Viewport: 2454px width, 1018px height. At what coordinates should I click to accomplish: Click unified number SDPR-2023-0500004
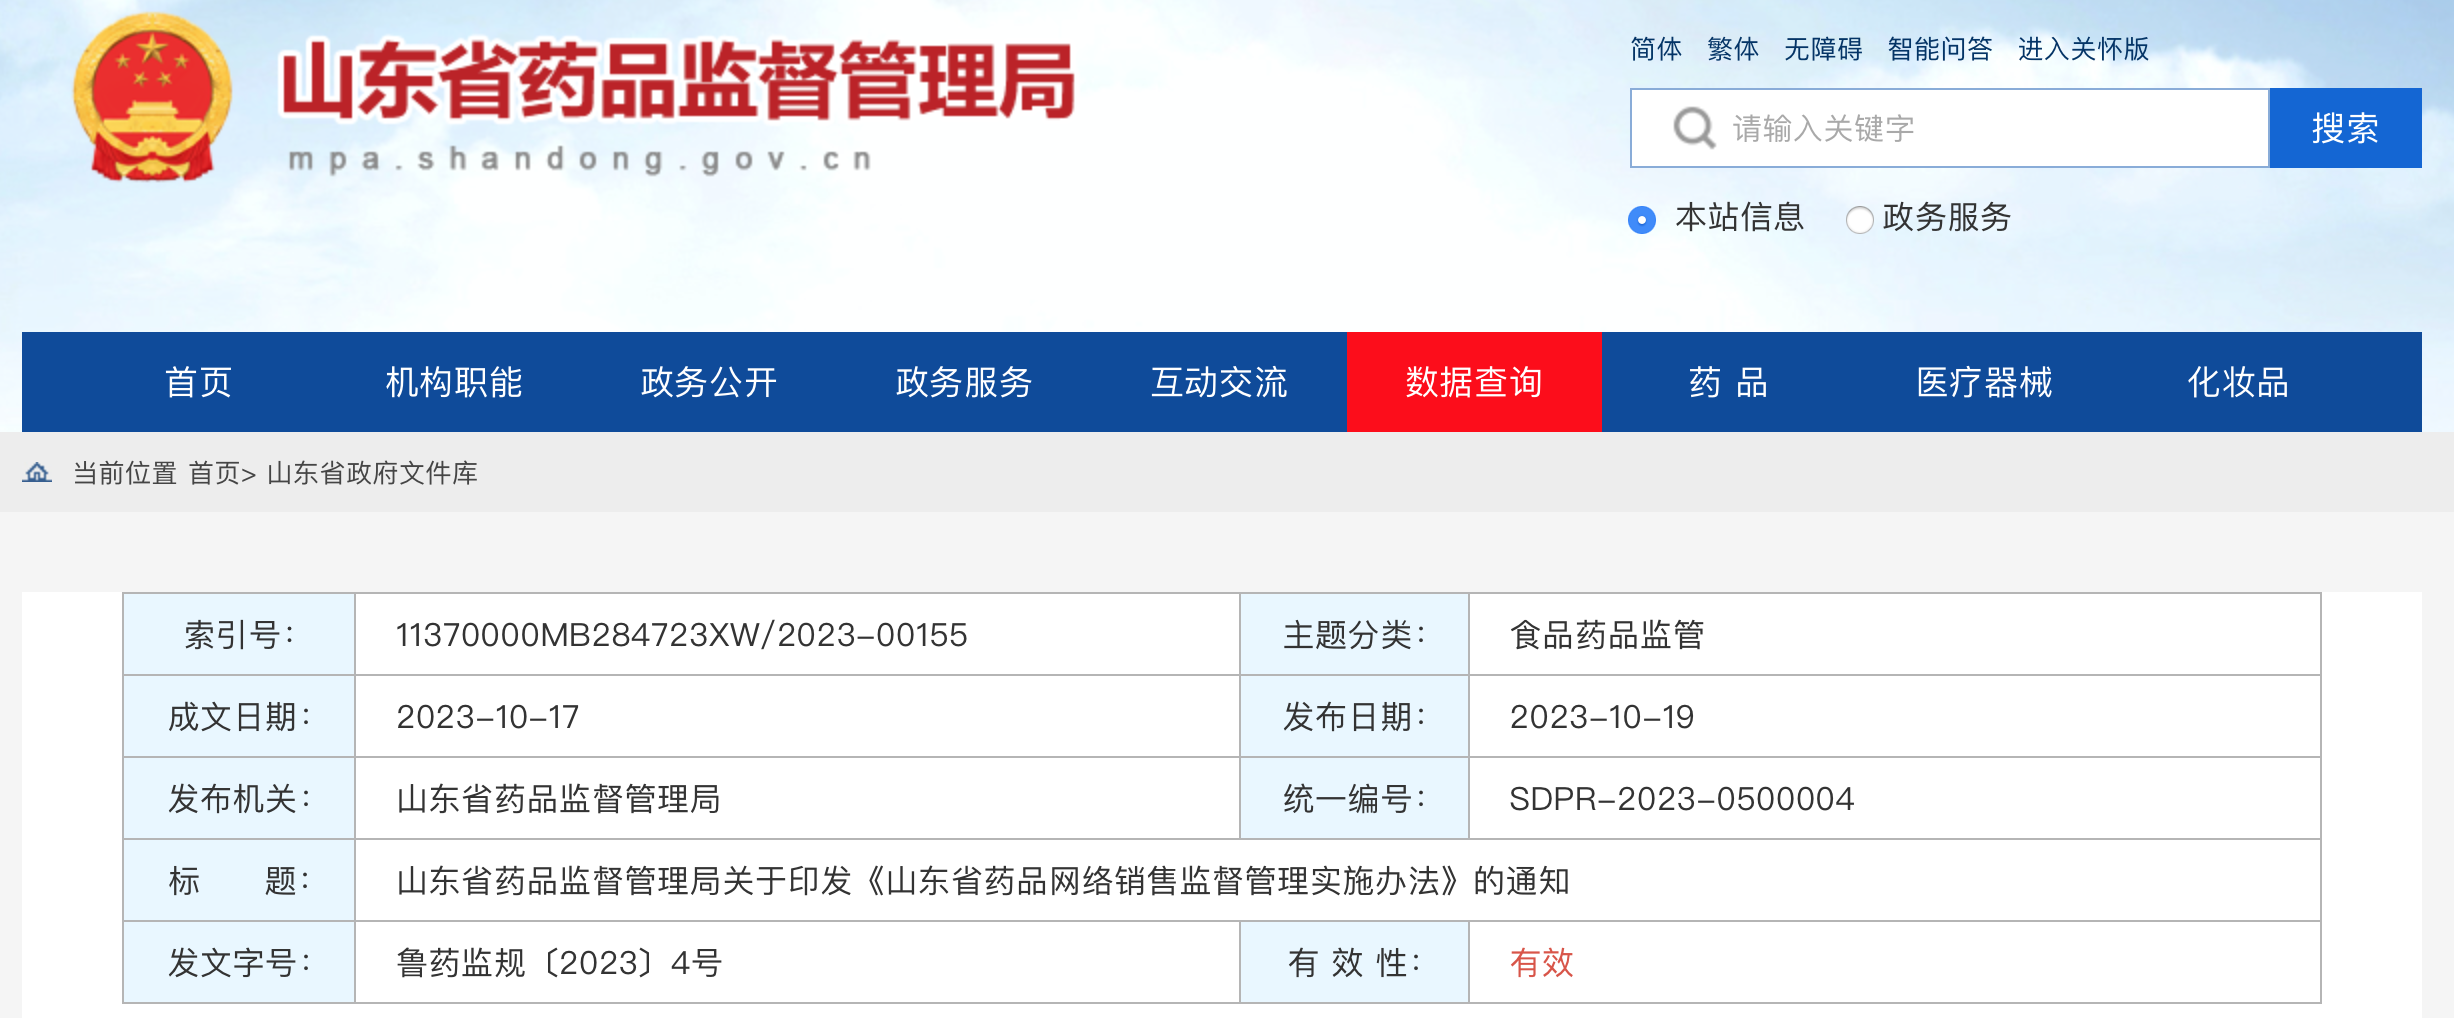[x=1681, y=799]
